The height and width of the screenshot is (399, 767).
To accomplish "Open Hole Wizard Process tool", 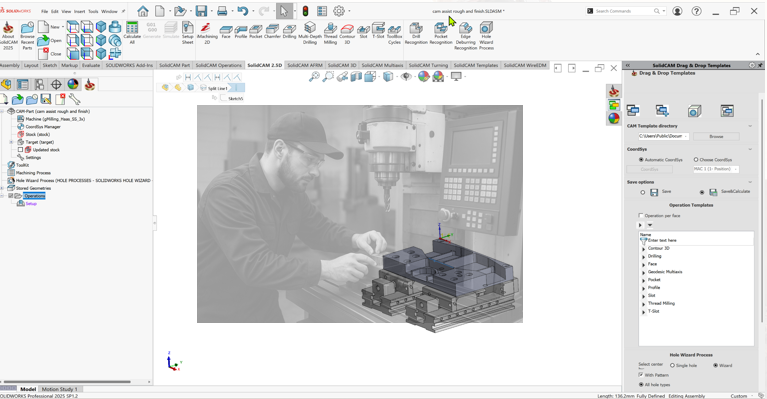I will [486, 36].
